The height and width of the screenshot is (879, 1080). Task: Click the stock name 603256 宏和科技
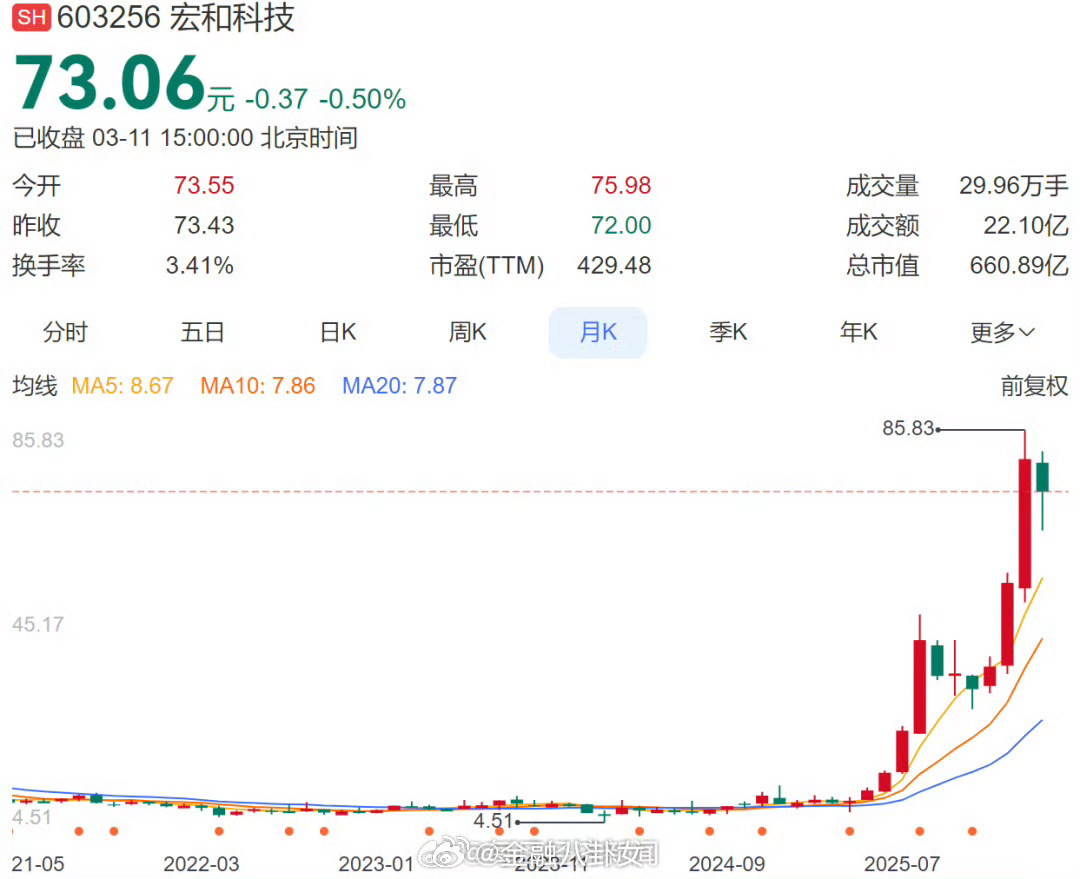[176, 17]
